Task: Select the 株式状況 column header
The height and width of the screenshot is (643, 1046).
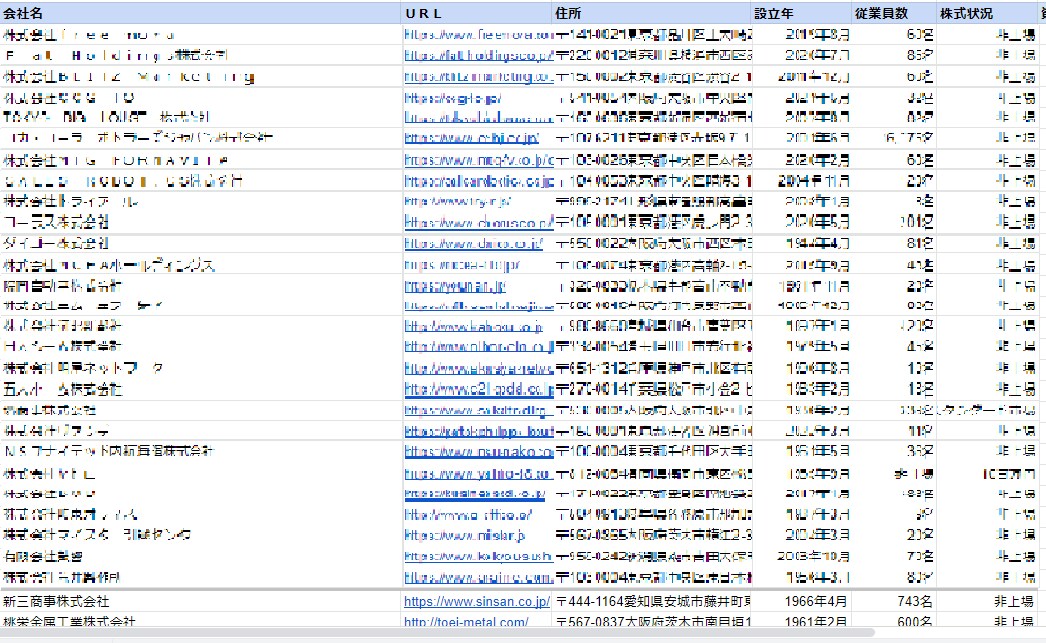Action: click(987, 13)
